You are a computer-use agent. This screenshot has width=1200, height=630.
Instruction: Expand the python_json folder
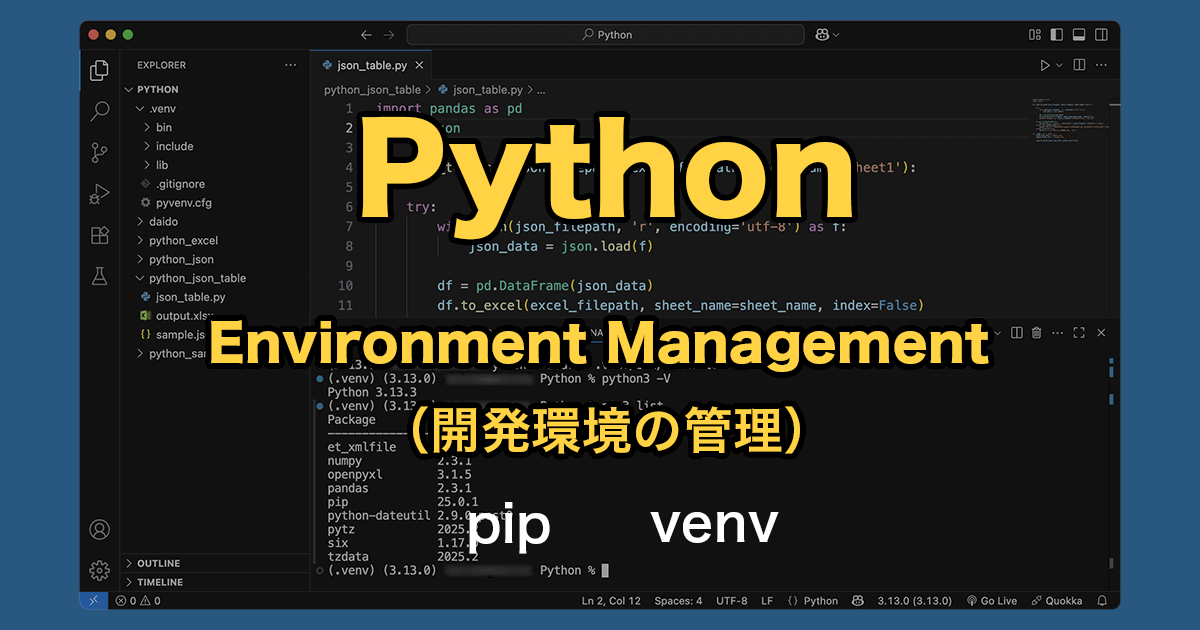tap(214, 259)
